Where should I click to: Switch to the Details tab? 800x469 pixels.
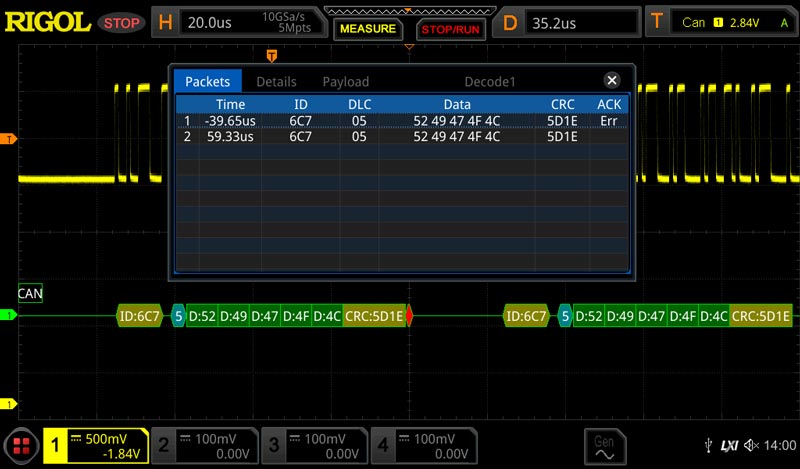click(276, 82)
